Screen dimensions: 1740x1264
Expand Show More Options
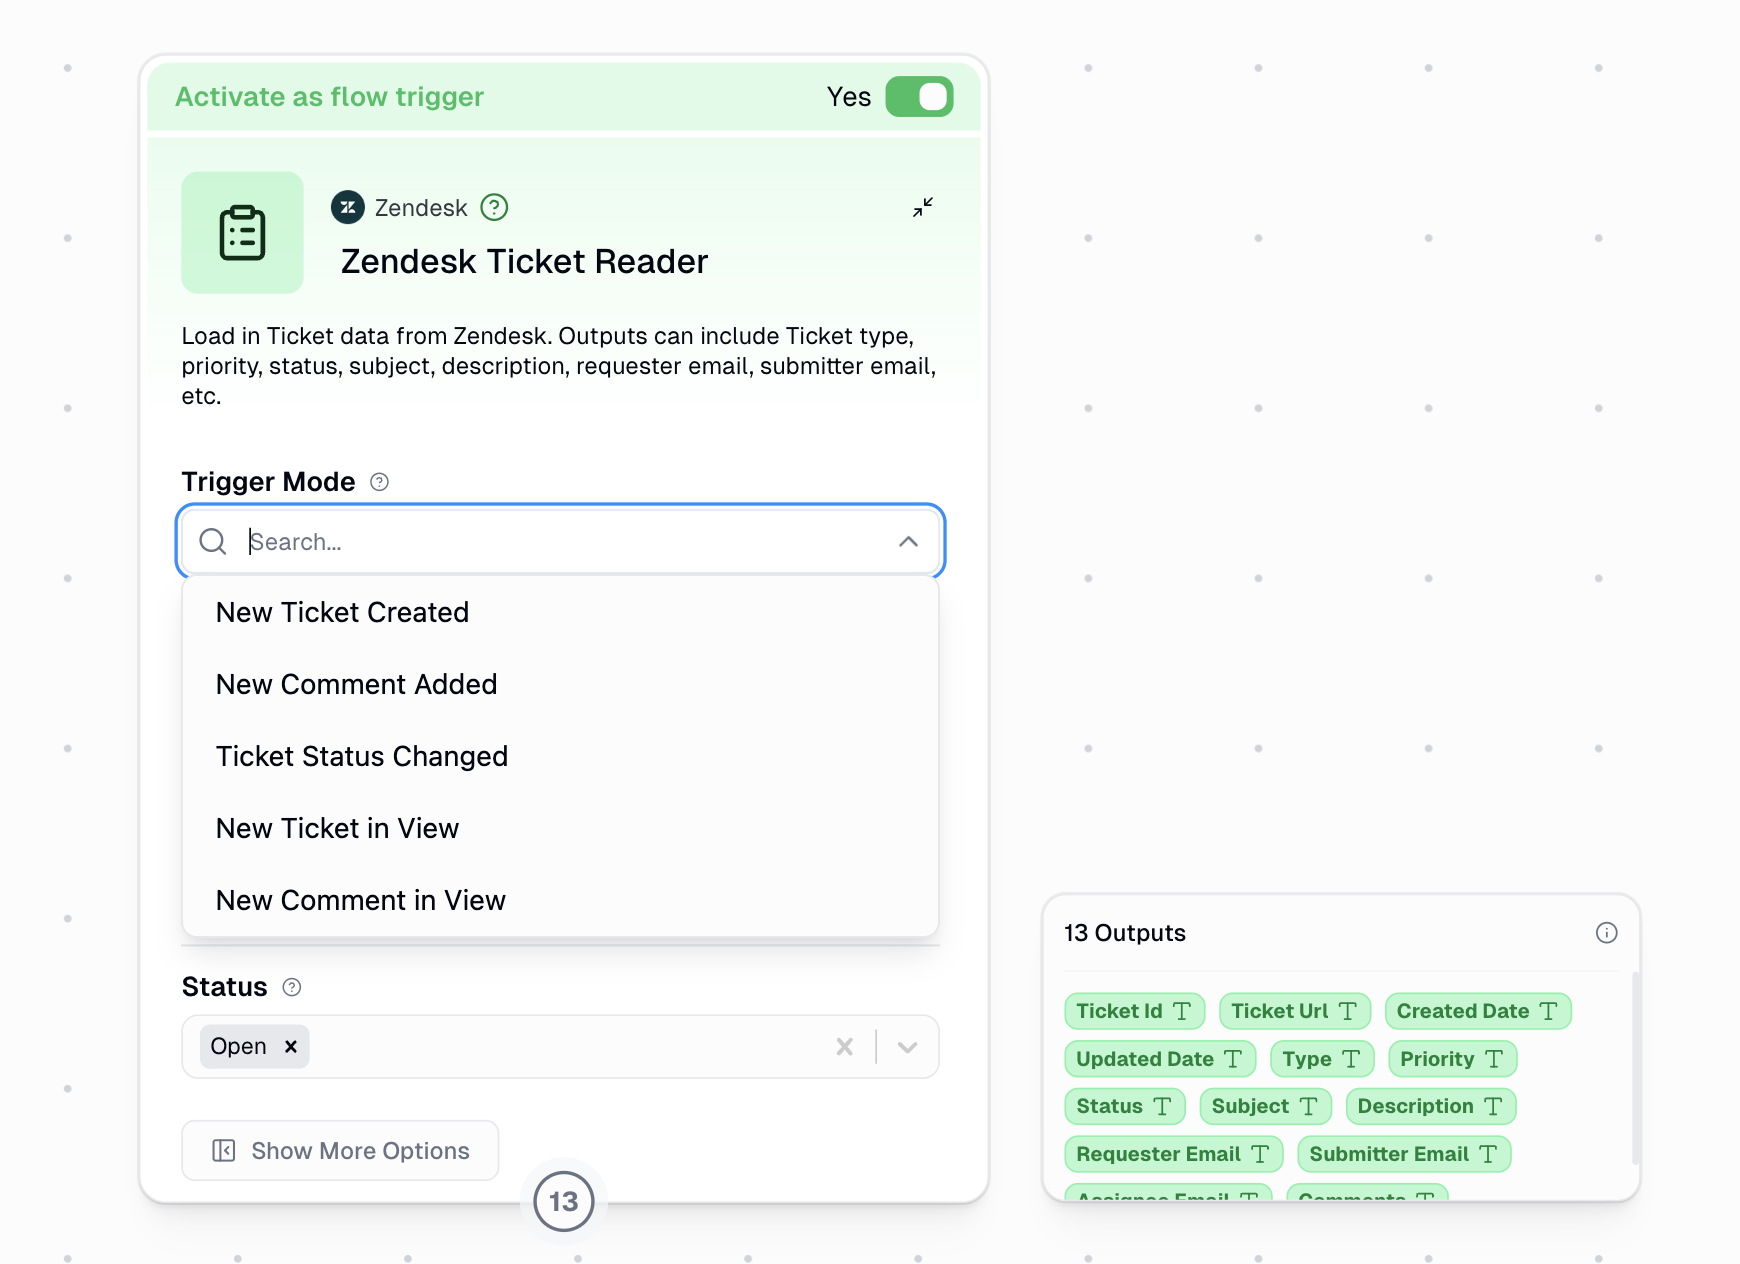pyautogui.click(x=339, y=1150)
